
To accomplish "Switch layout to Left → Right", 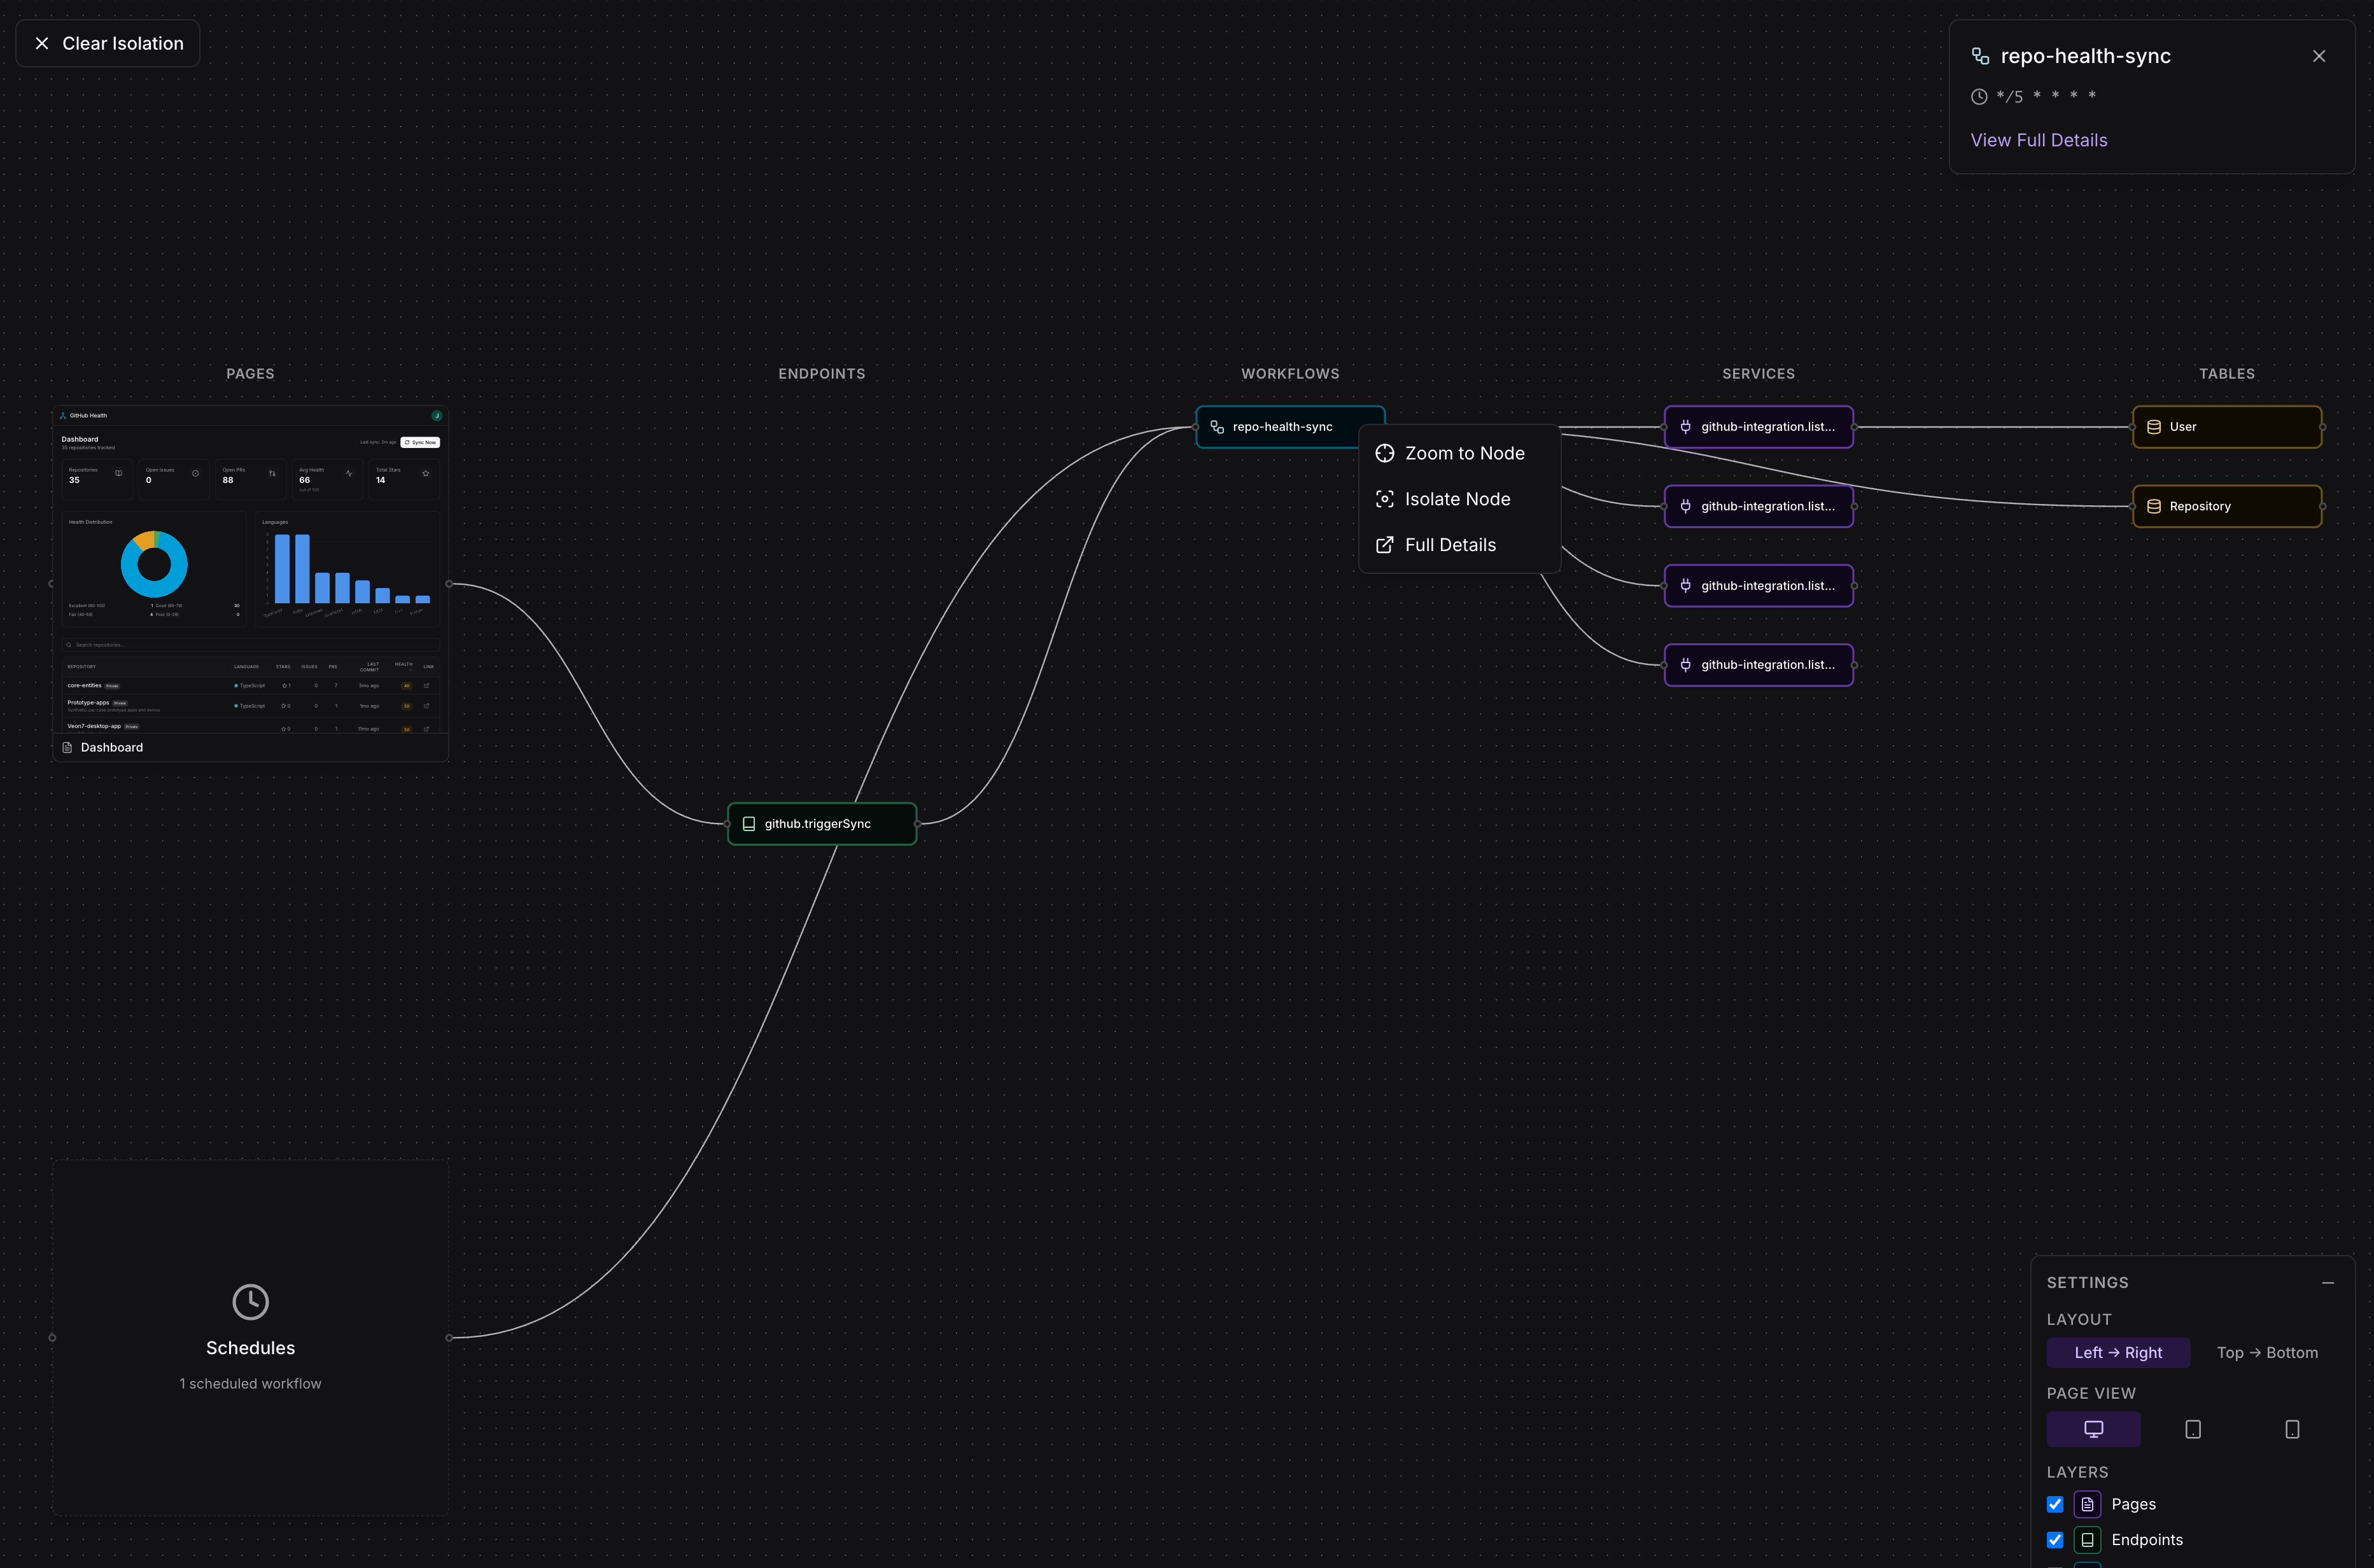I will [x=2118, y=1353].
